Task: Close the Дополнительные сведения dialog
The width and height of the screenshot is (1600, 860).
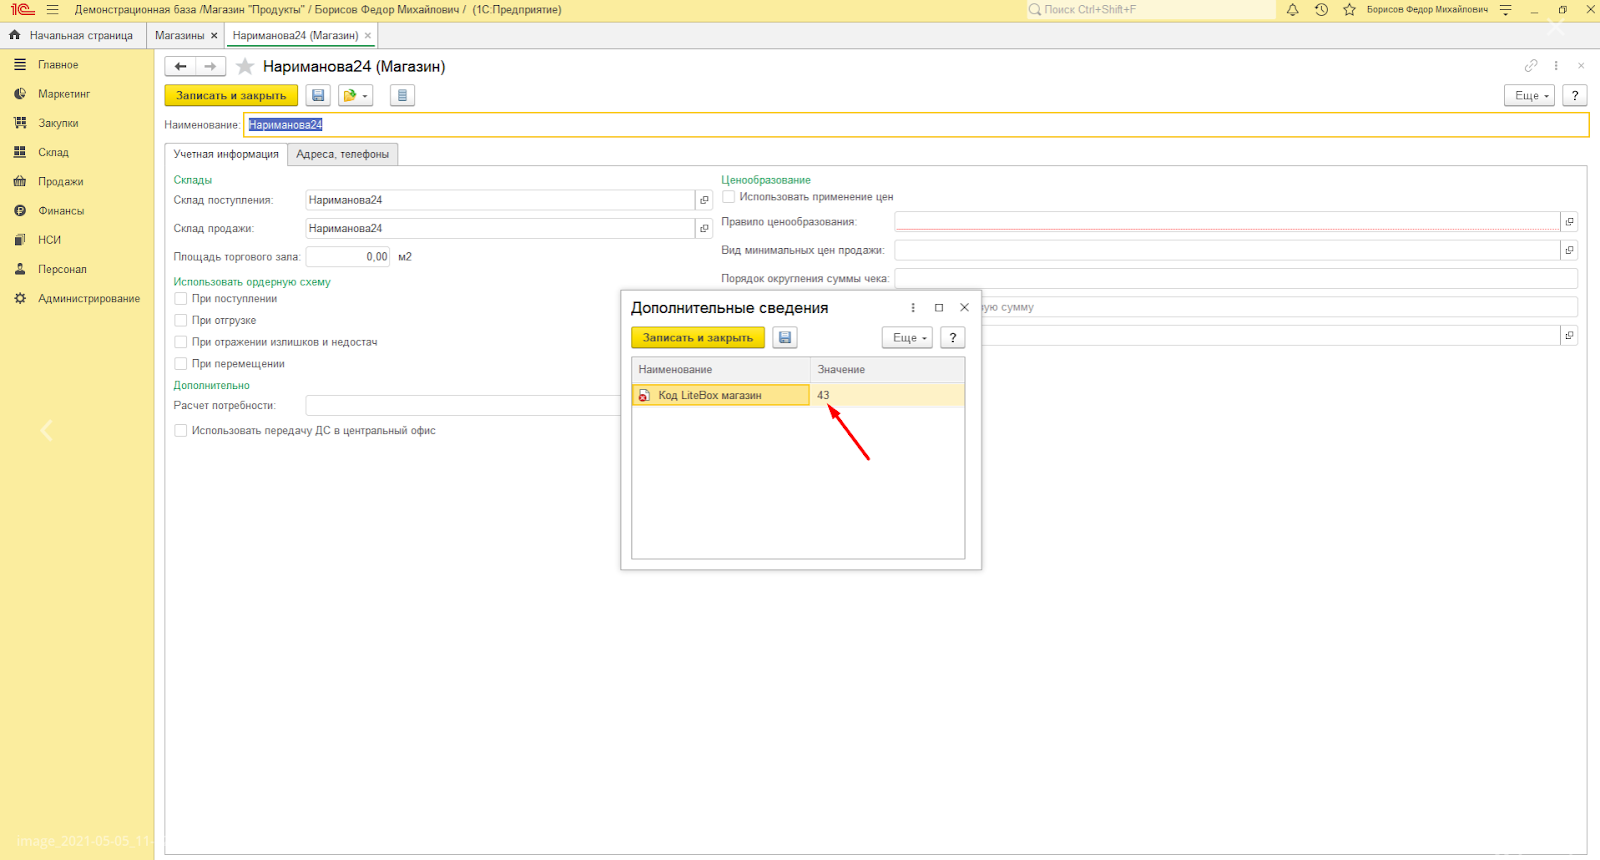Action: 964,308
